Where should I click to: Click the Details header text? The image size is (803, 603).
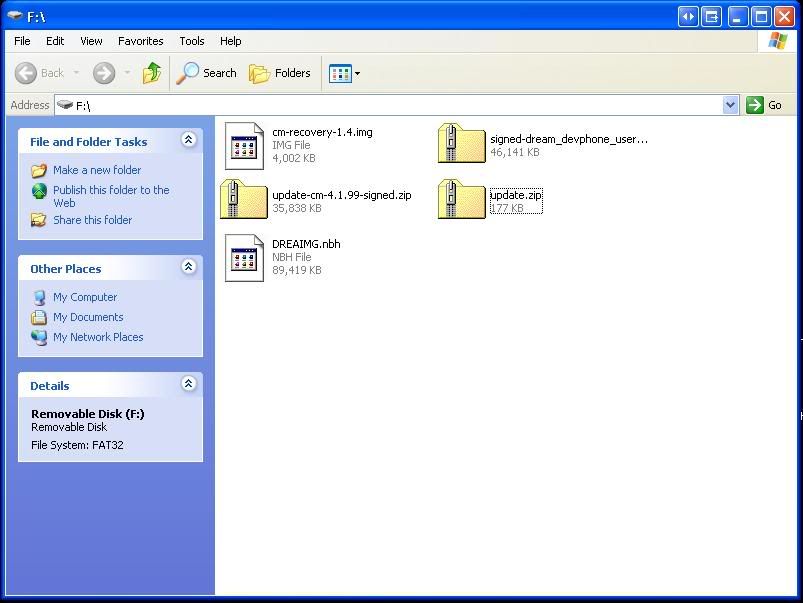coord(49,386)
